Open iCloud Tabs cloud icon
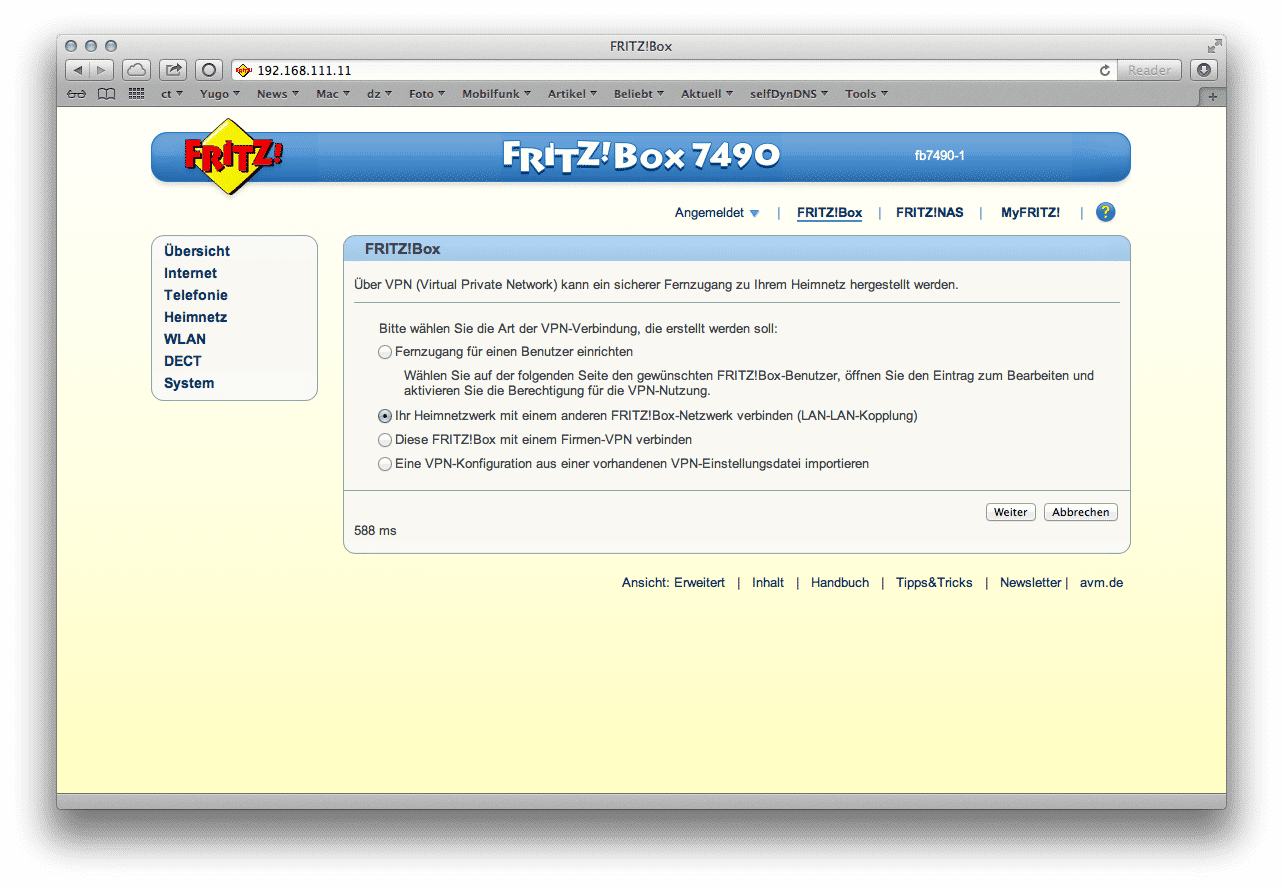1283x888 pixels. click(x=136, y=70)
